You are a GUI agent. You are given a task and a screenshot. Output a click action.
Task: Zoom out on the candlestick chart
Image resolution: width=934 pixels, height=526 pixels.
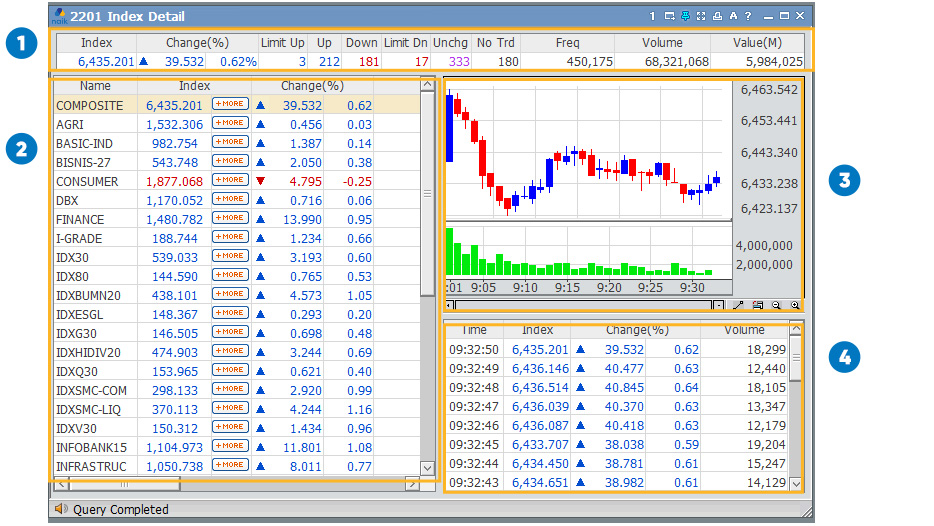776,305
